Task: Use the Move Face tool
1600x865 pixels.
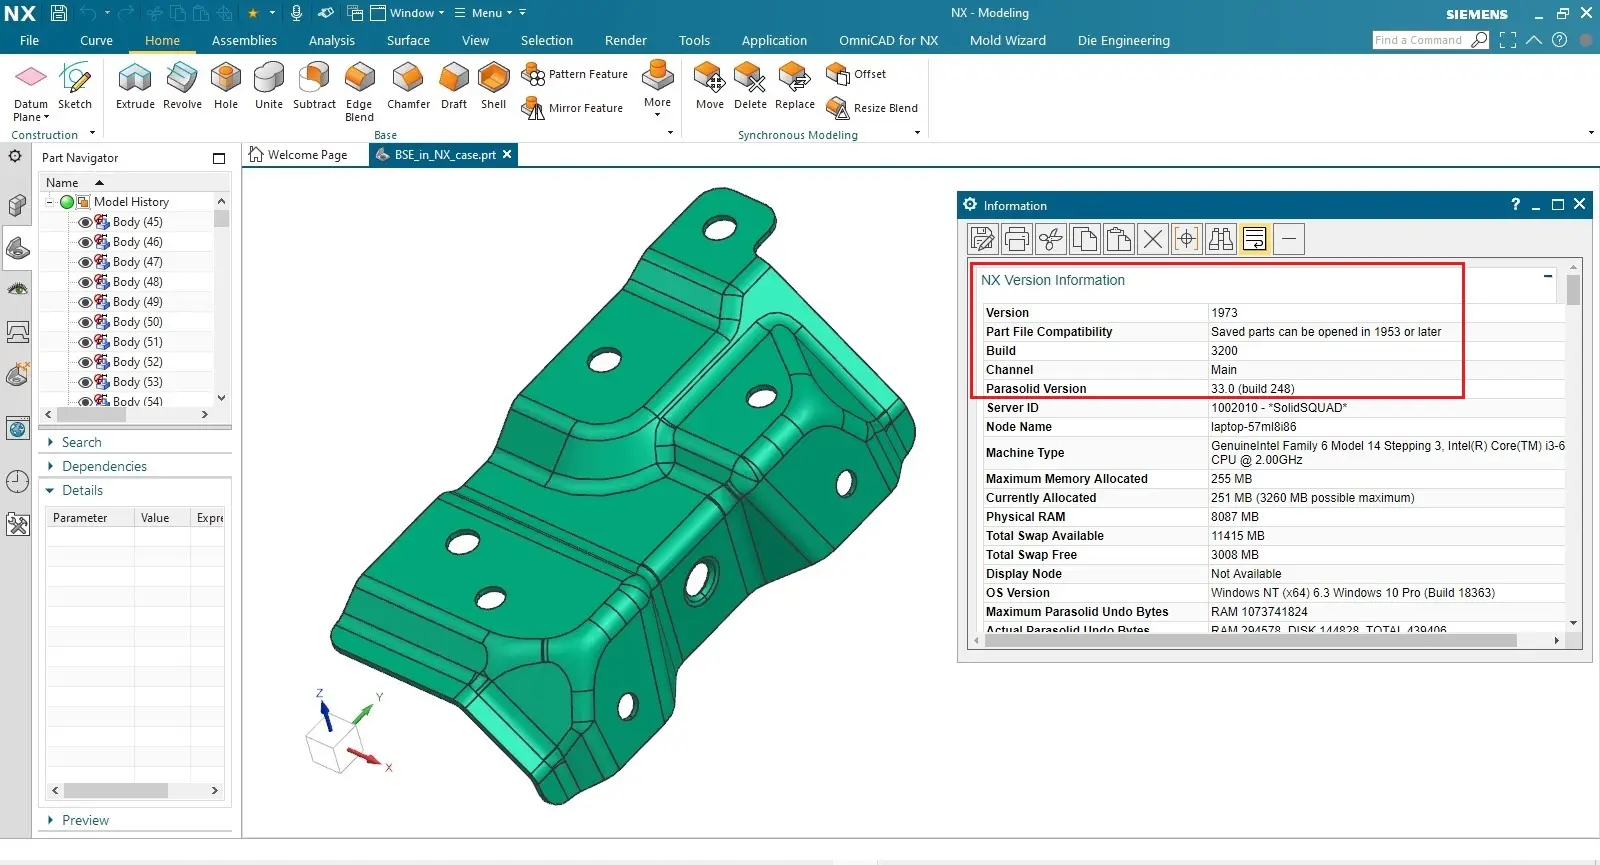Action: click(710, 84)
